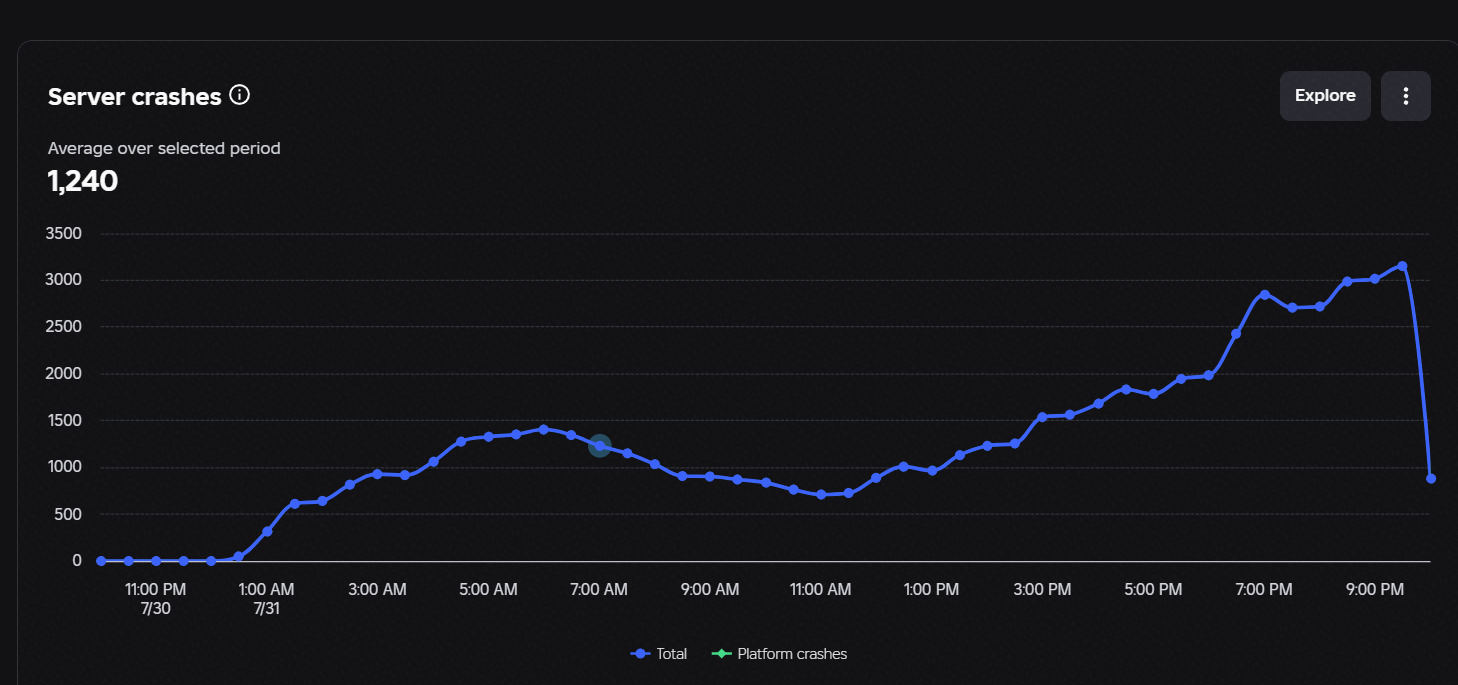The height and width of the screenshot is (685, 1458).
Task: Click the 500 y-axis label
Action: point(68,514)
